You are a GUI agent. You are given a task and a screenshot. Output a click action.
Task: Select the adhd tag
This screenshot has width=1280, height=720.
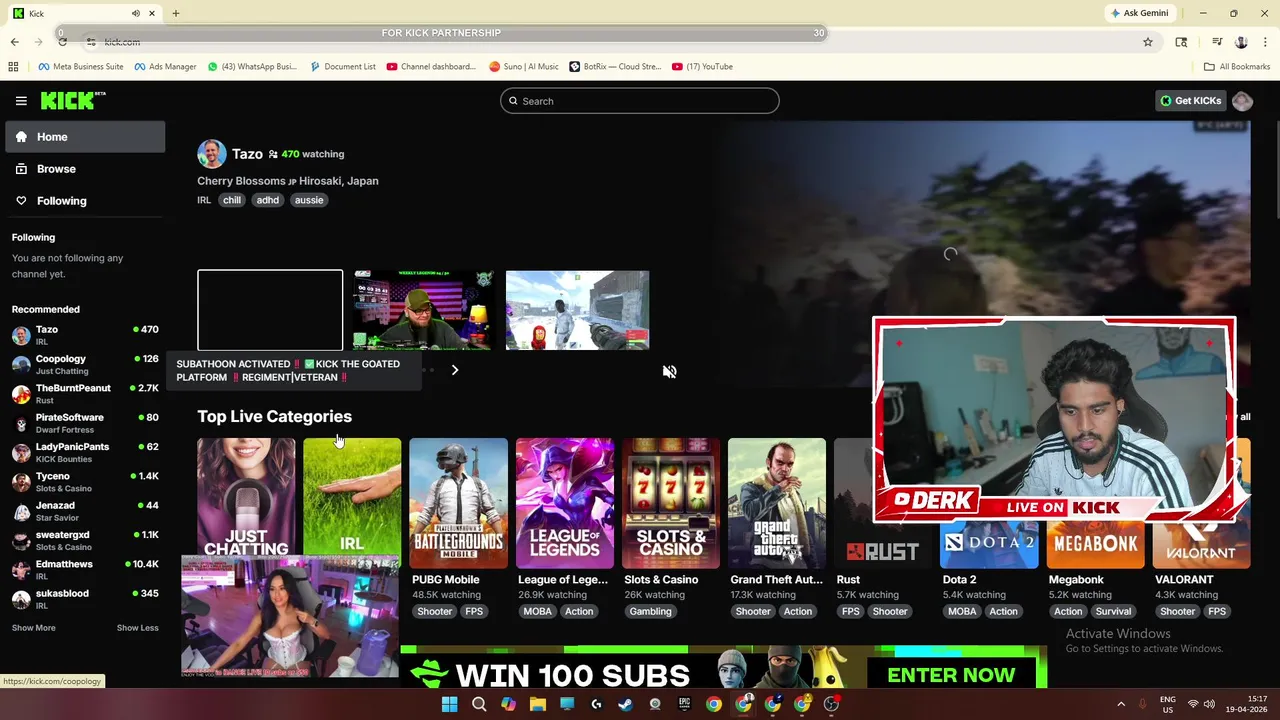268,200
